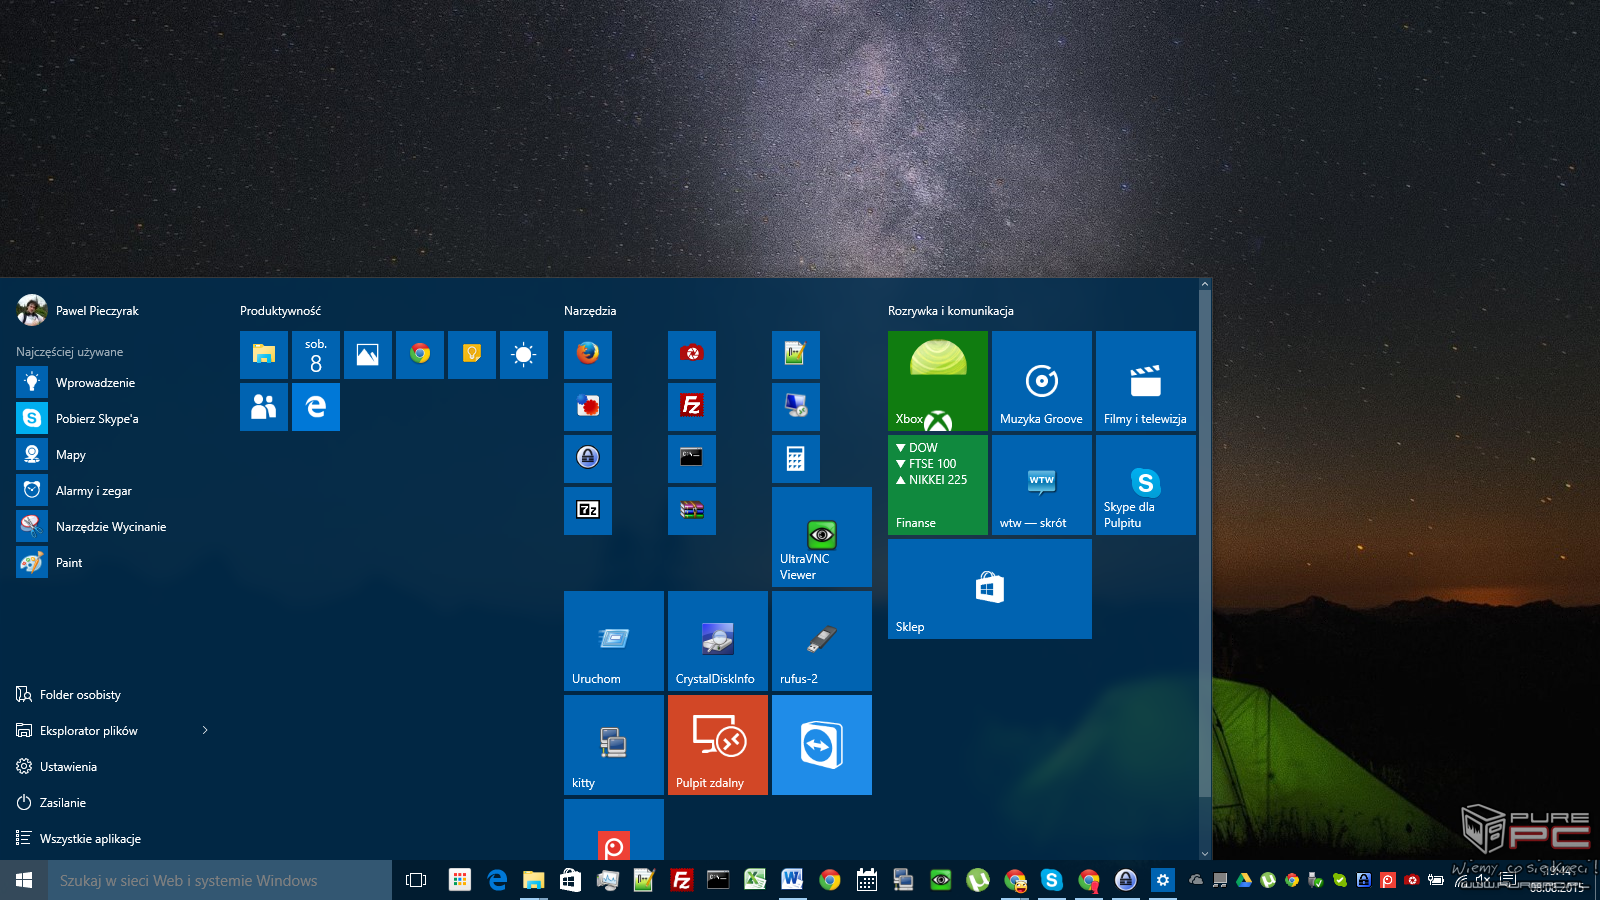
Task: Expand the Eksplorator plików submenu arrow
Action: click(x=205, y=730)
